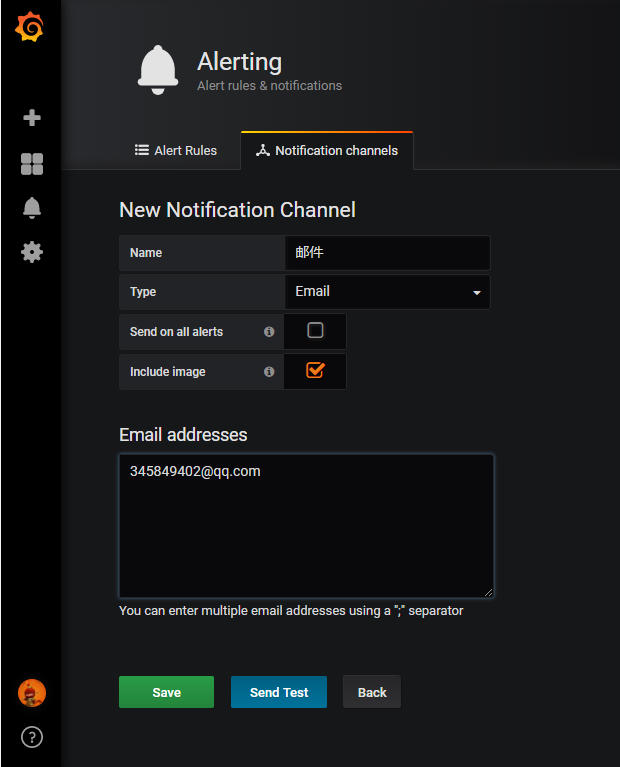Click in the Email addresses text area
Image resolution: width=620 pixels, height=767 pixels.
point(306,526)
